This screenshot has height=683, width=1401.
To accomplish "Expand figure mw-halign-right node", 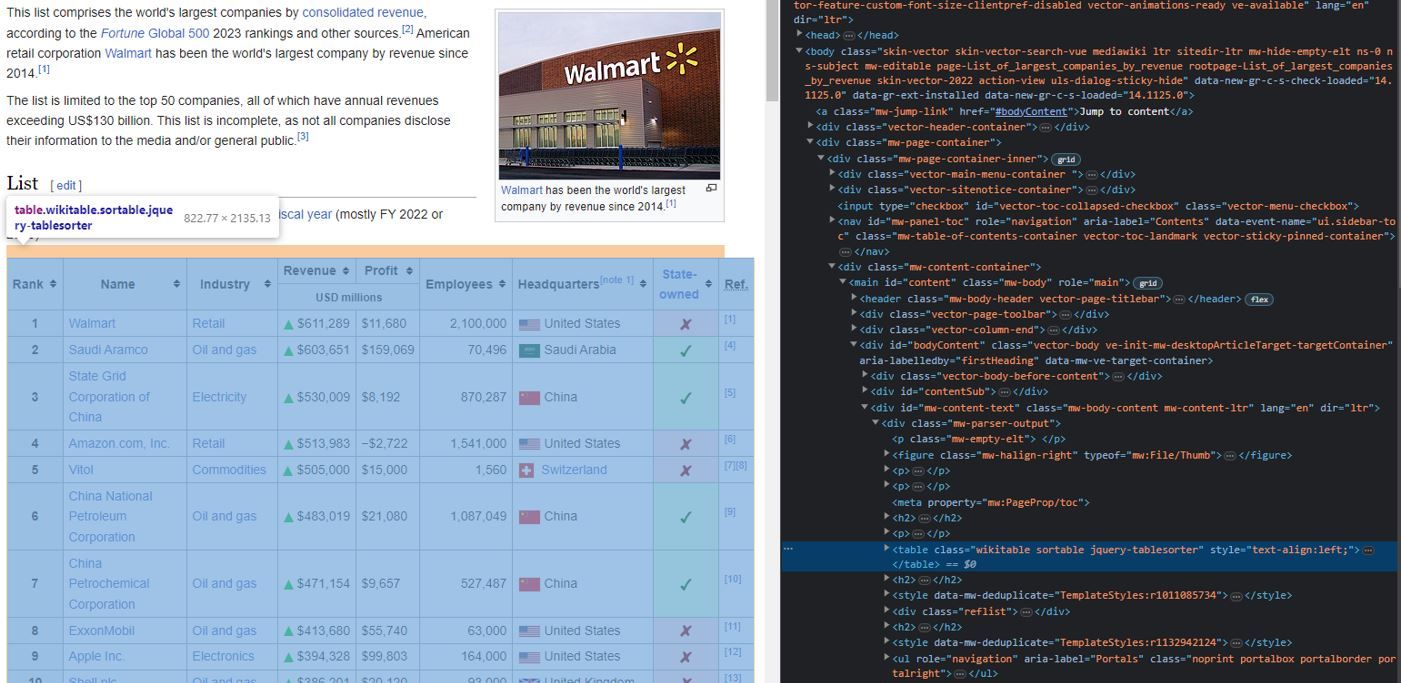I will [x=886, y=455].
